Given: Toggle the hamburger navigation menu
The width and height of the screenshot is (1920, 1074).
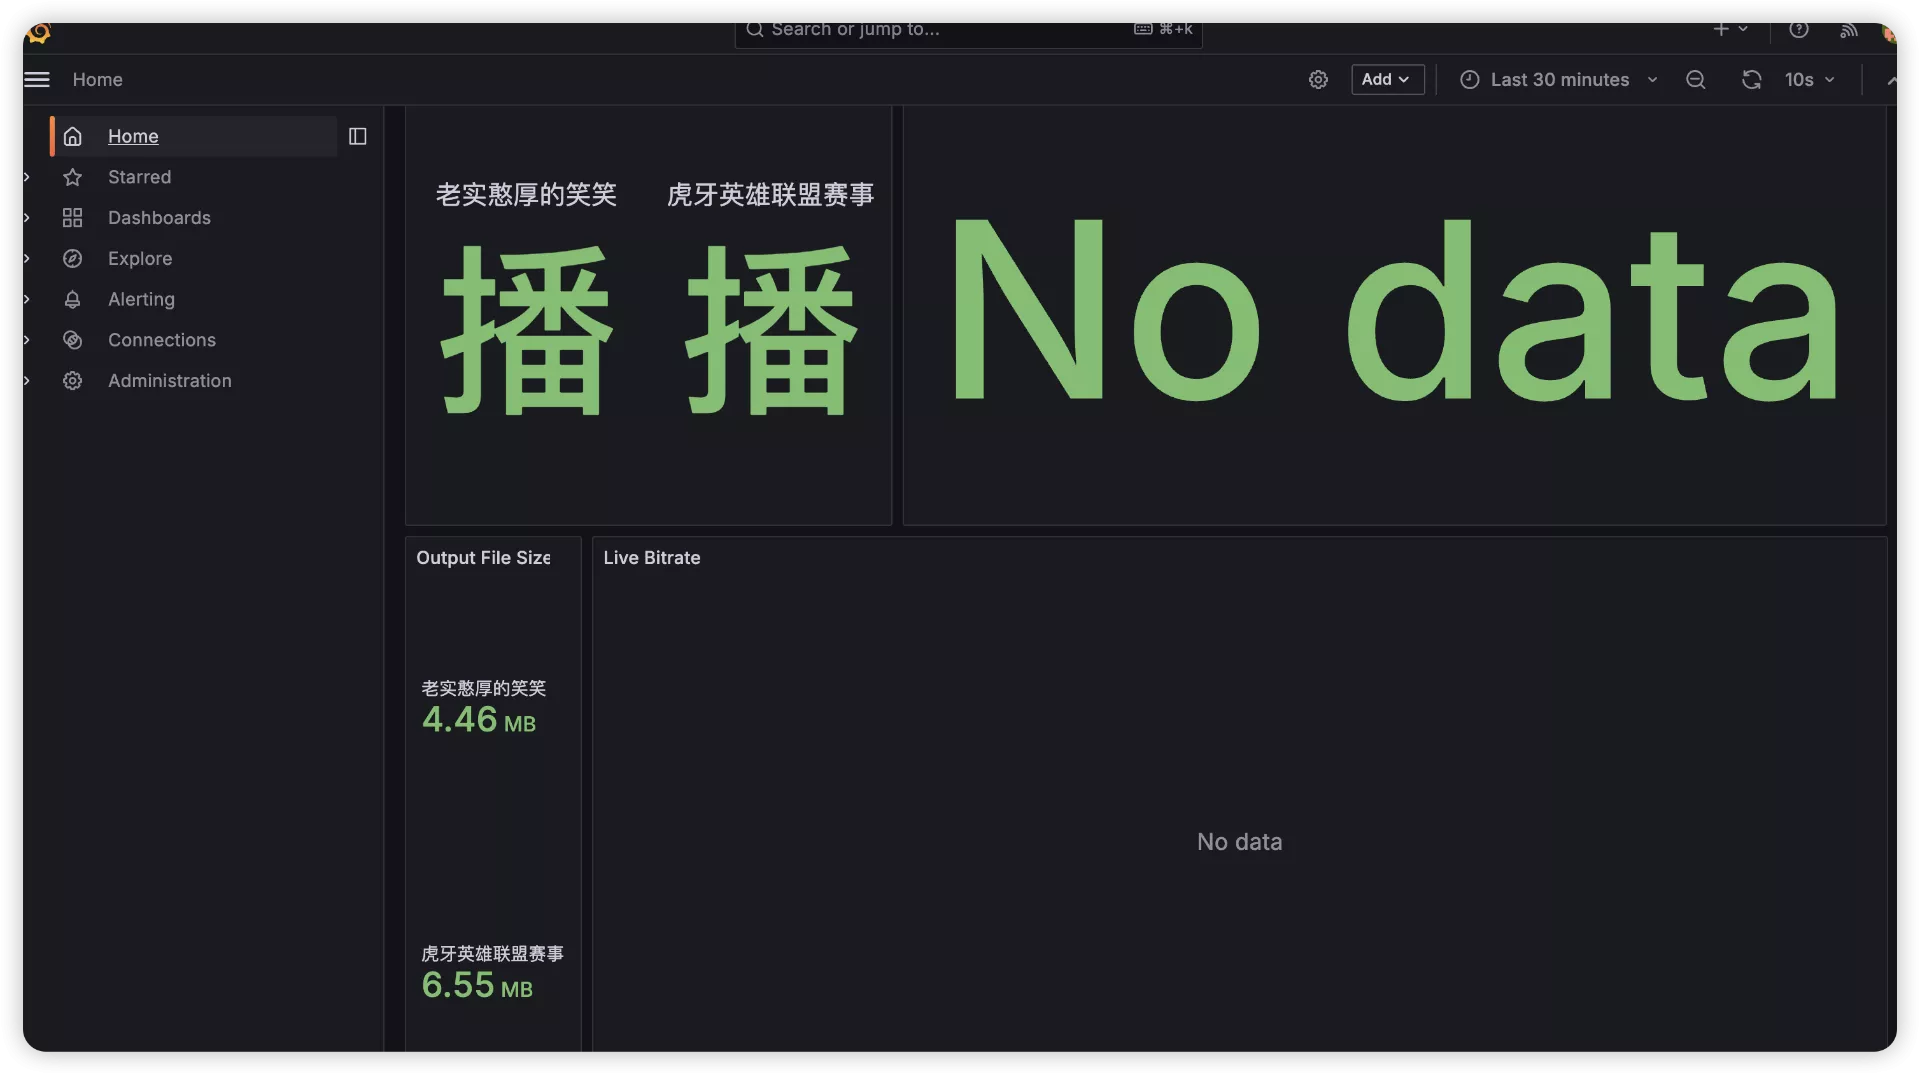Looking at the screenshot, I should 37,80.
